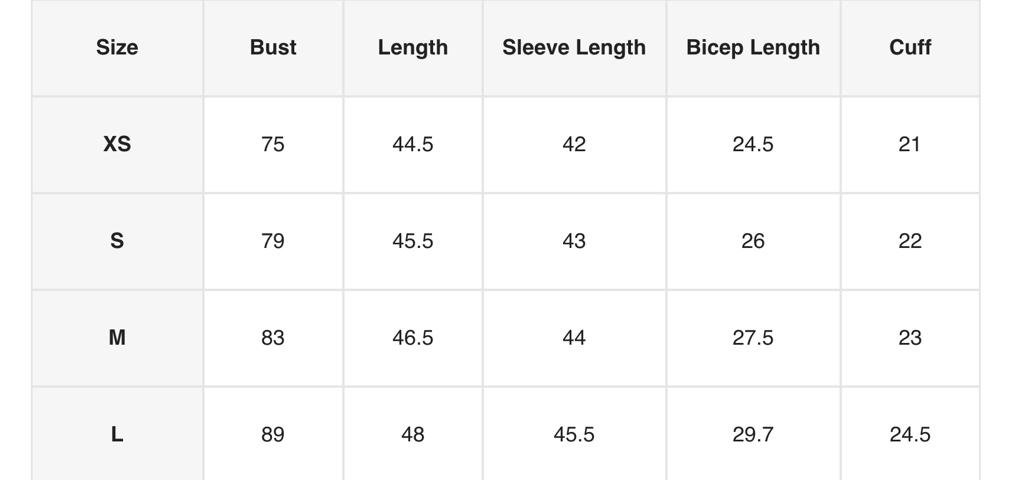Click the Size column header
Viewport: 1024px width, 480px height.
117,47
